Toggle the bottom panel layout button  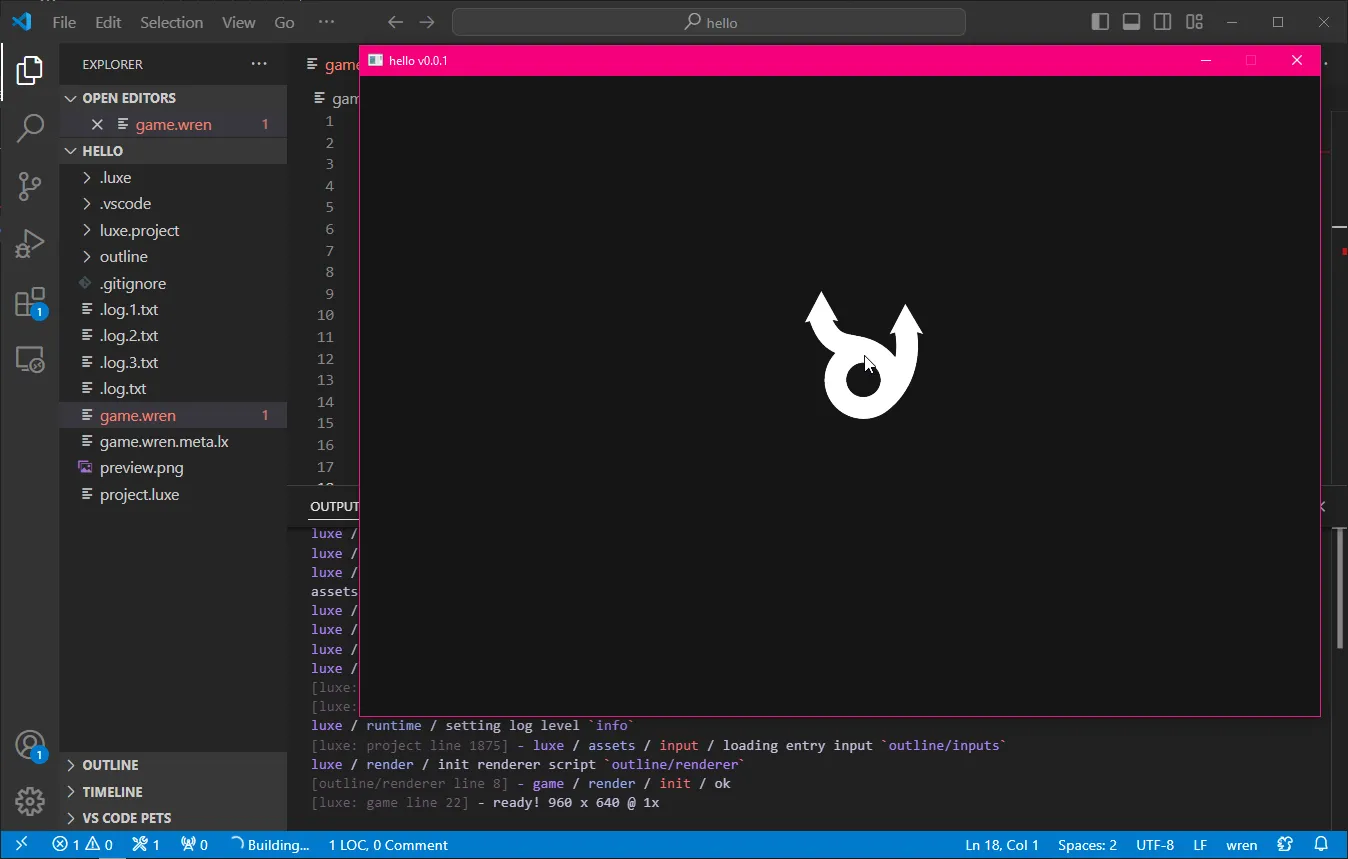coord(1131,22)
